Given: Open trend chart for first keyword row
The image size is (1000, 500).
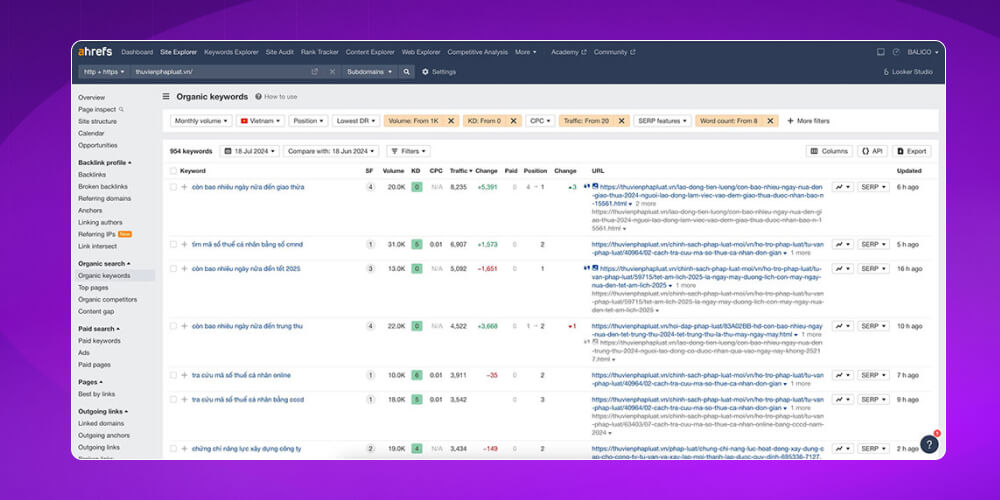Looking at the screenshot, I should (x=841, y=187).
